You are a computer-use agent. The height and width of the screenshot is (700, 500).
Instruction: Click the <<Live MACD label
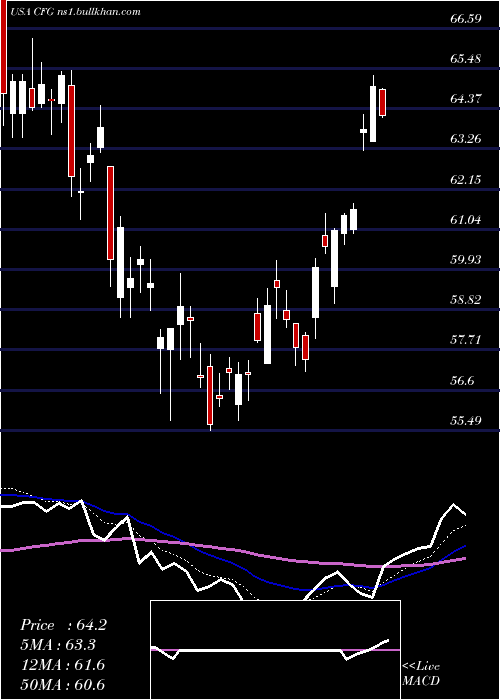421,674
